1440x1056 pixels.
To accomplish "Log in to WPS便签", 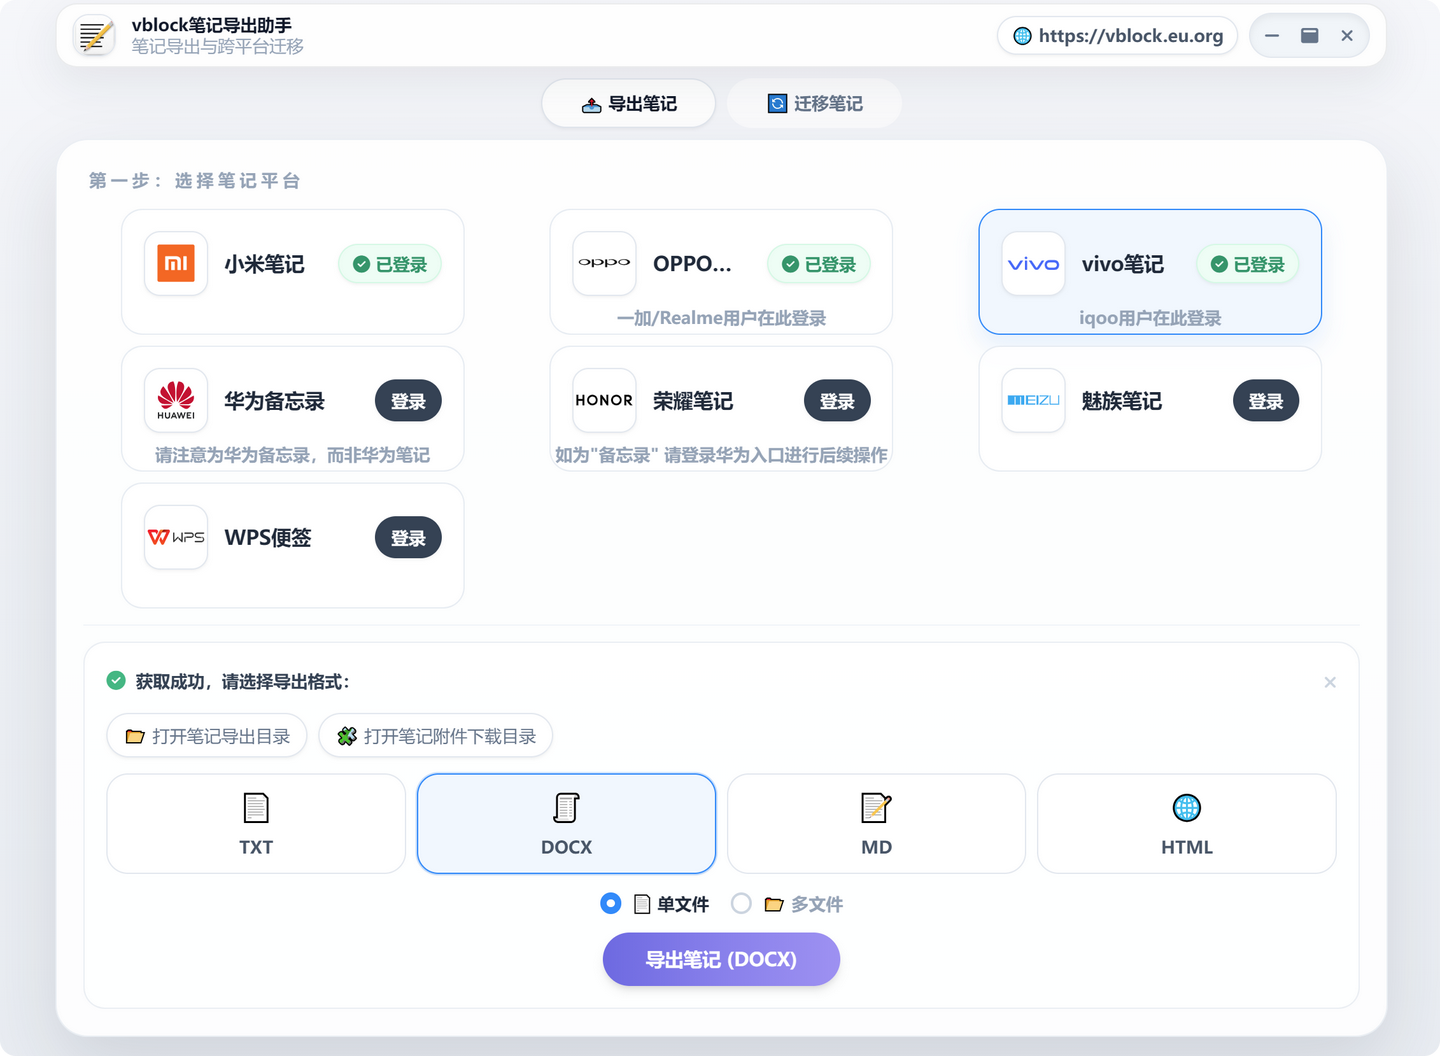I will (408, 538).
